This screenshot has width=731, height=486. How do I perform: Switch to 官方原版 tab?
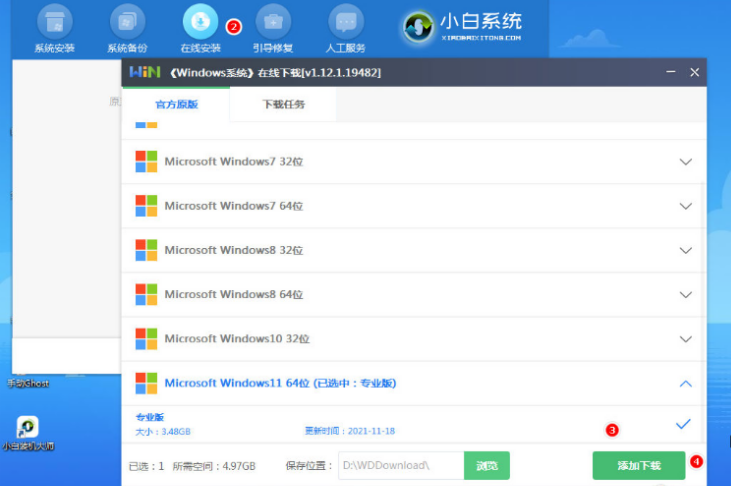(x=176, y=104)
